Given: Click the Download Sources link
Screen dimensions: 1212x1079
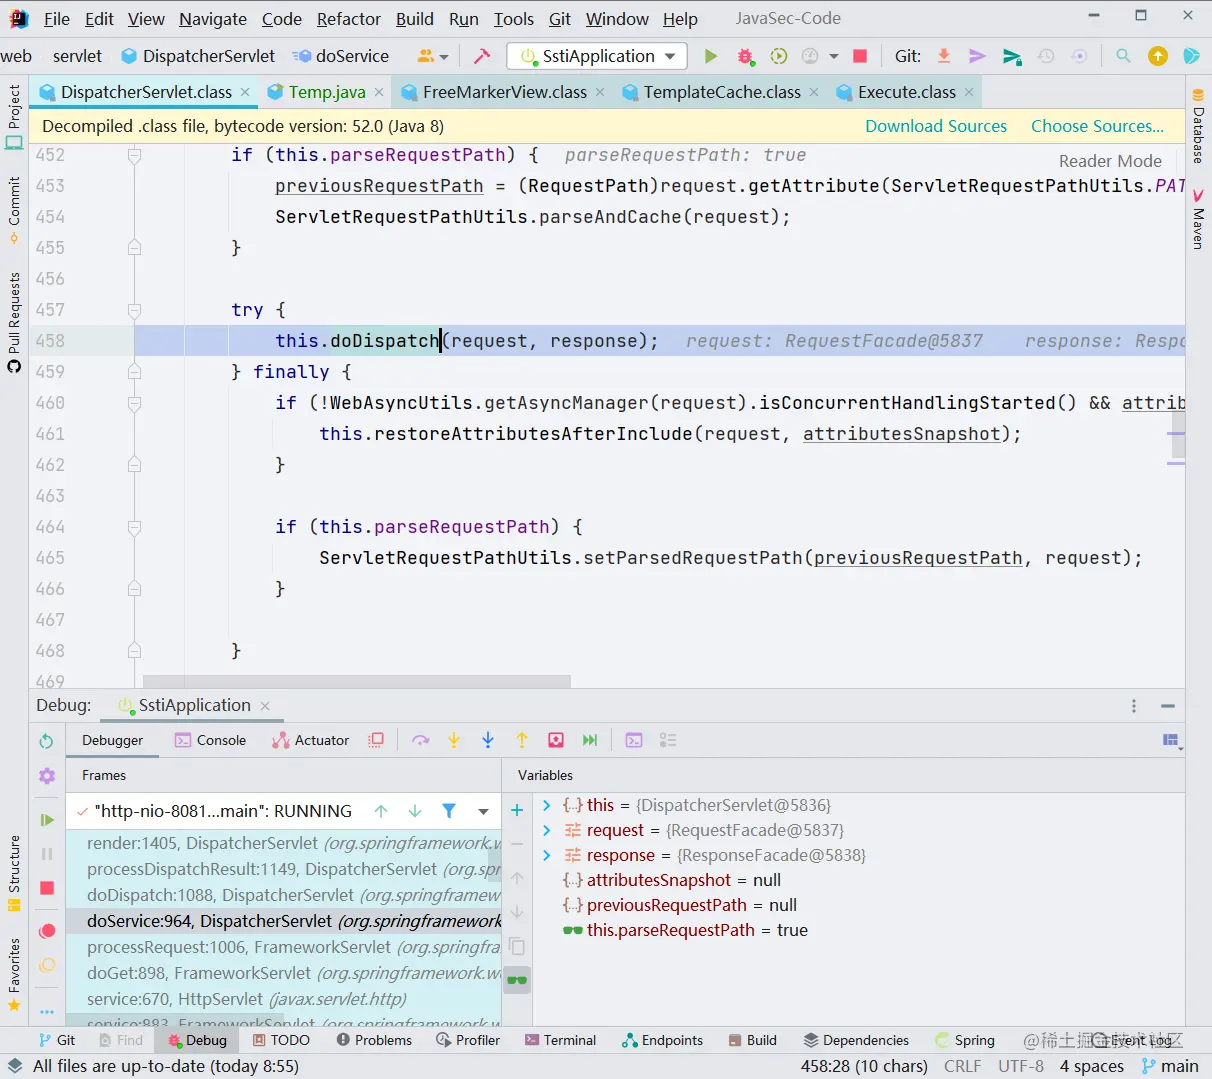Looking at the screenshot, I should (936, 126).
